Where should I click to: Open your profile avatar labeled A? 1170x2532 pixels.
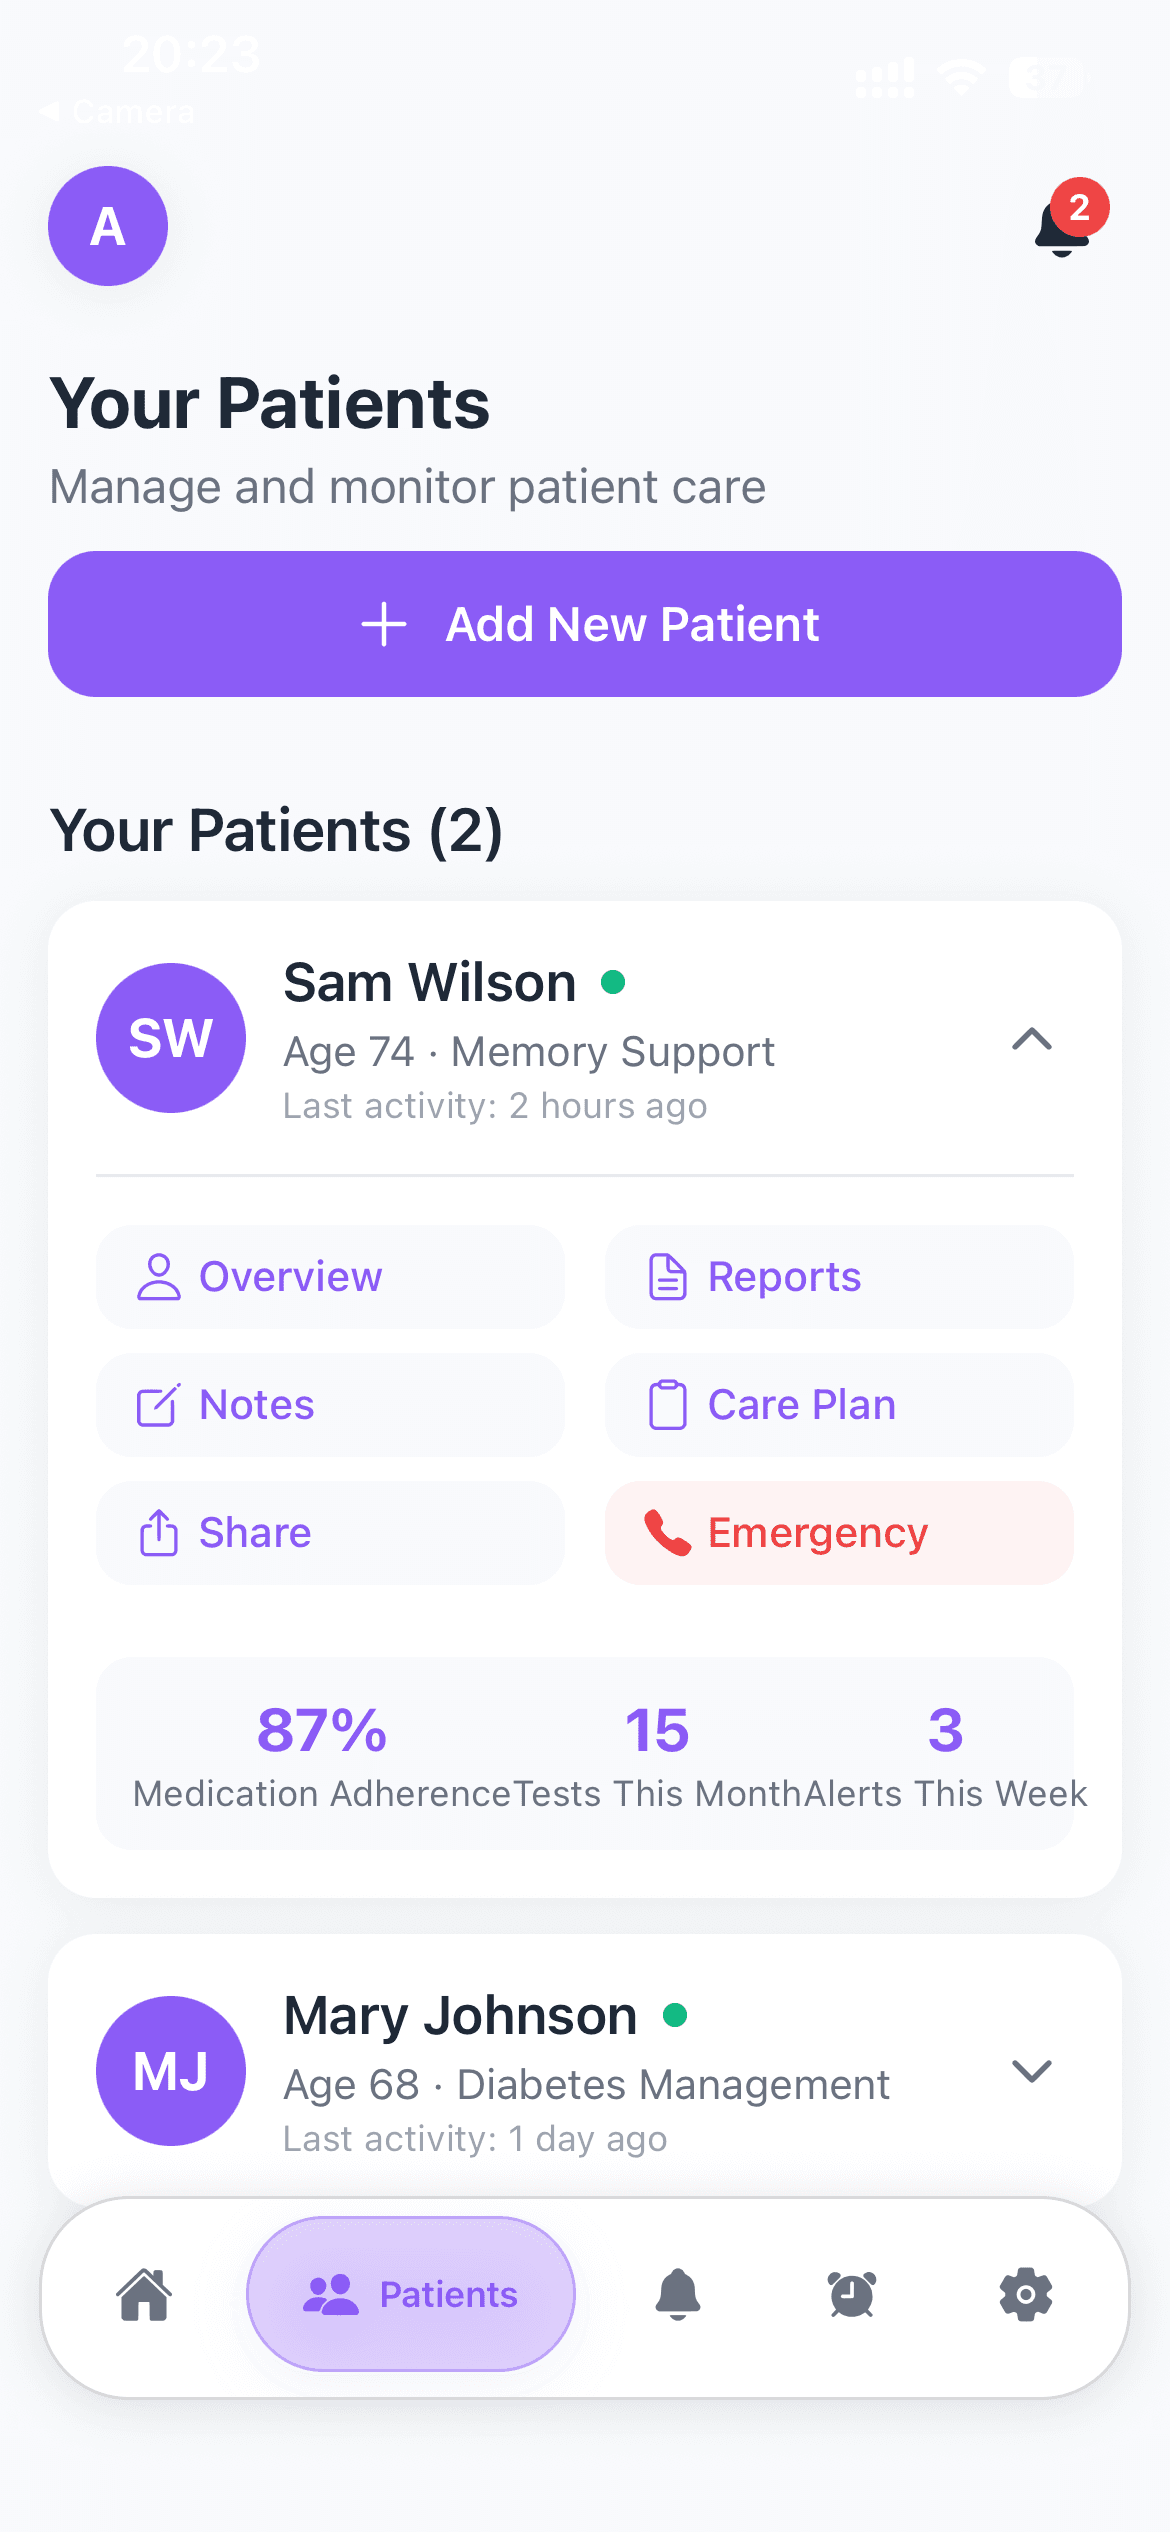point(107,226)
